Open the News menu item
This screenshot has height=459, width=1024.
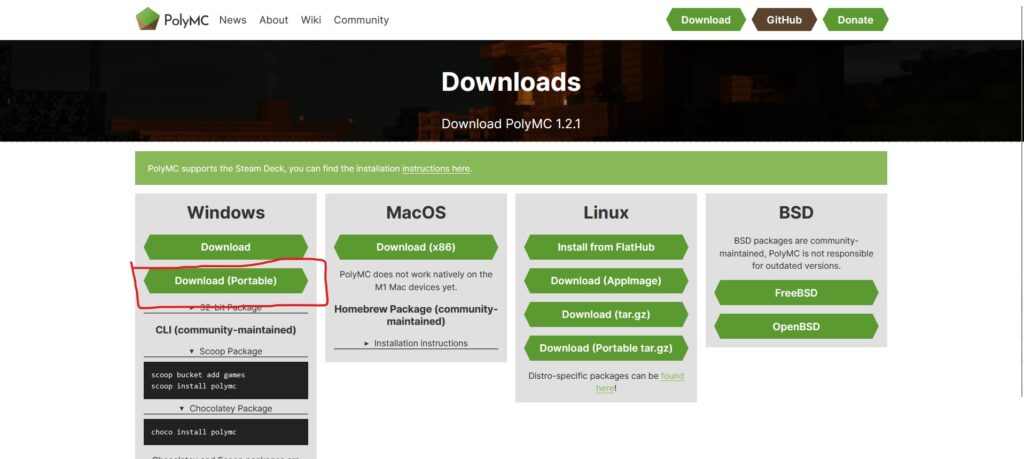pos(232,20)
